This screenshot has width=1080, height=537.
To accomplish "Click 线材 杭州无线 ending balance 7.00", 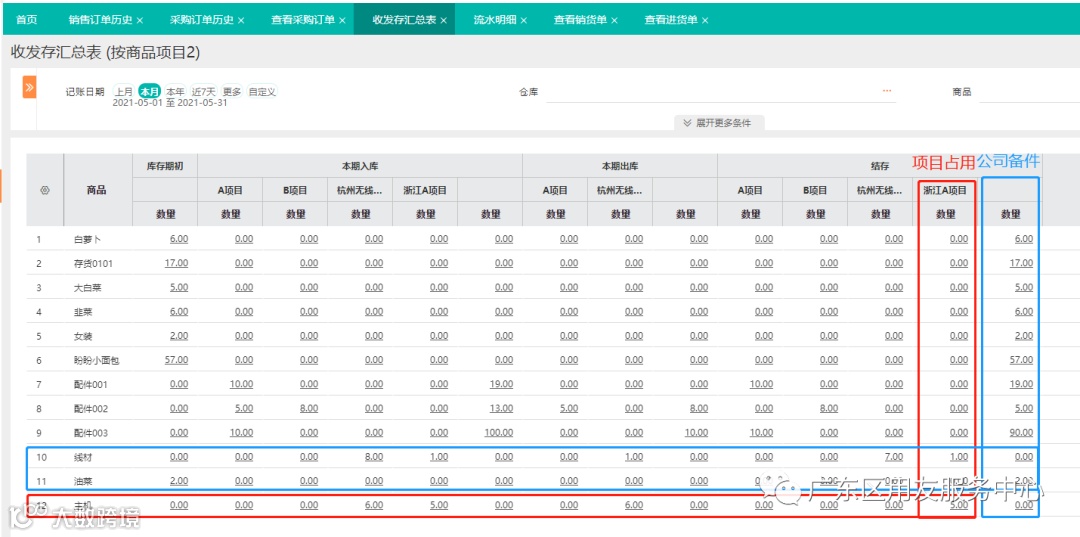I will (x=893, y=457).
